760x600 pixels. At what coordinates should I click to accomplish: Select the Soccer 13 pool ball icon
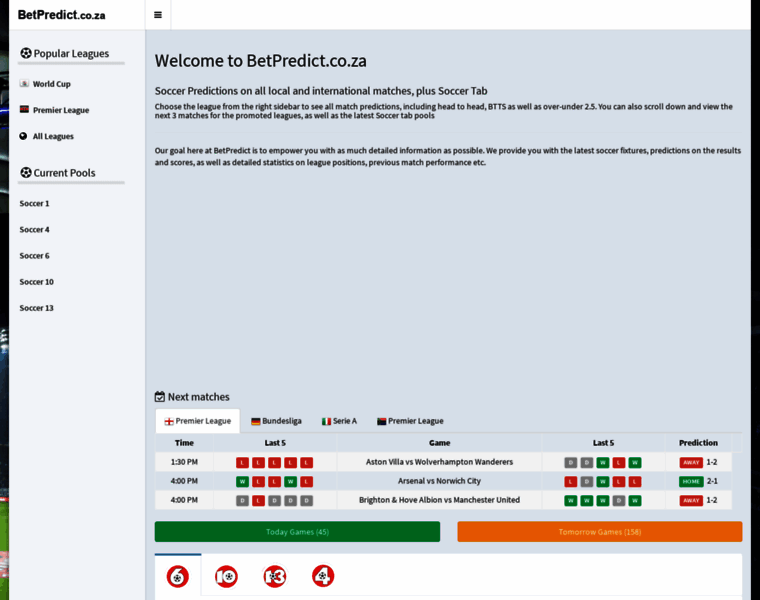pos(275,576)
